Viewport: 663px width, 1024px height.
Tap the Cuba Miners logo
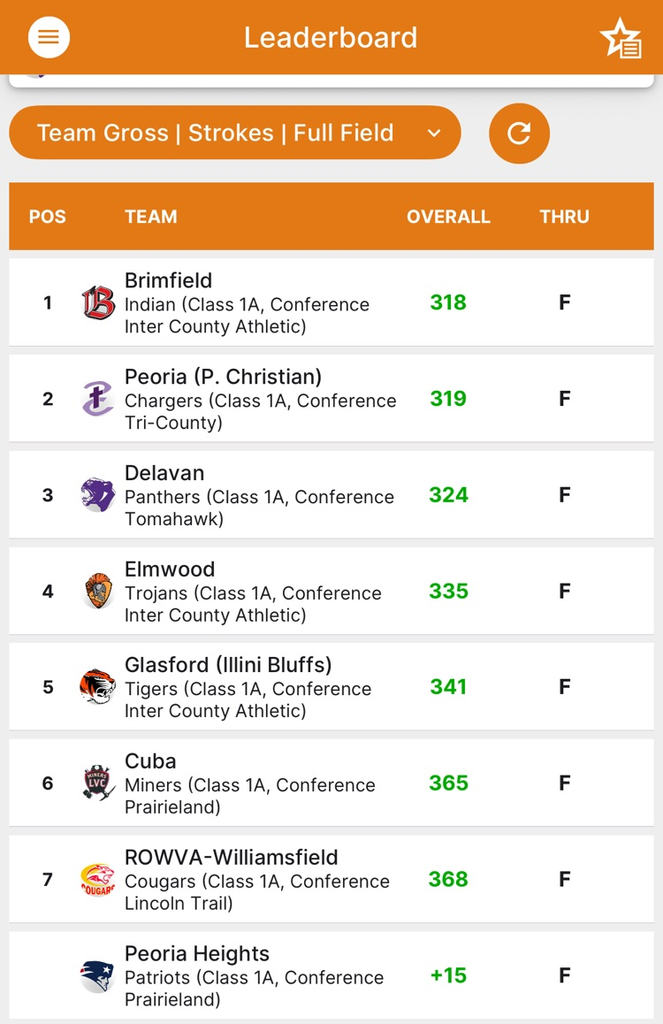click(x=98, y=783)
